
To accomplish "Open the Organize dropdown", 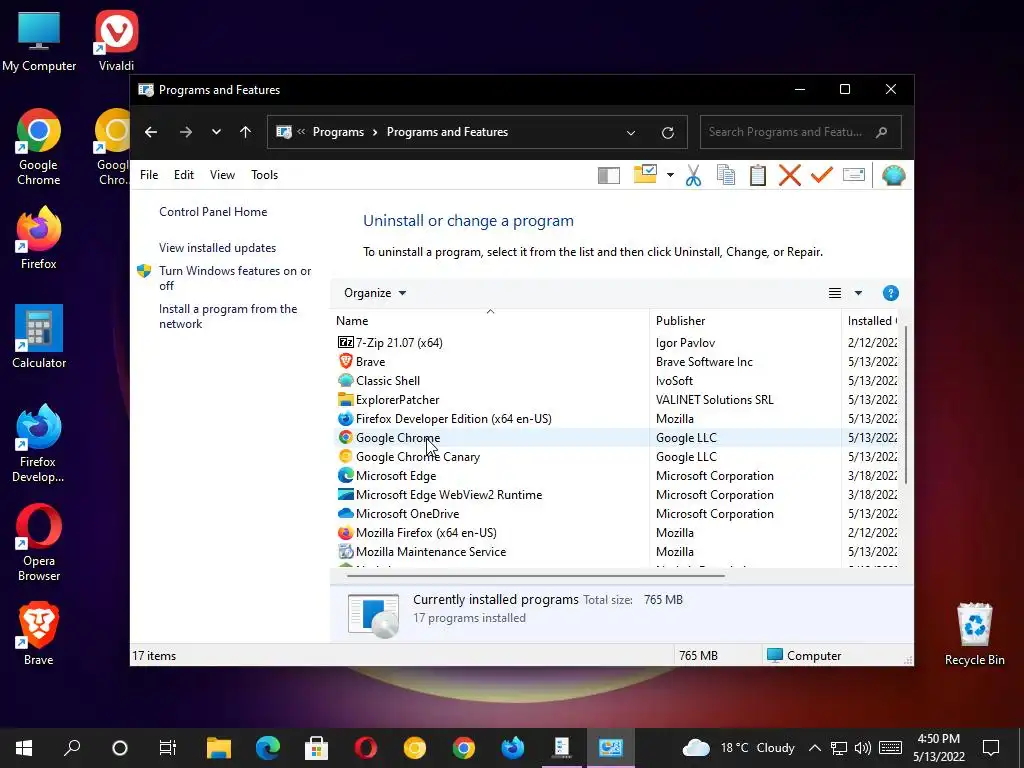I will pyautogui.click(x=375, y=293).
